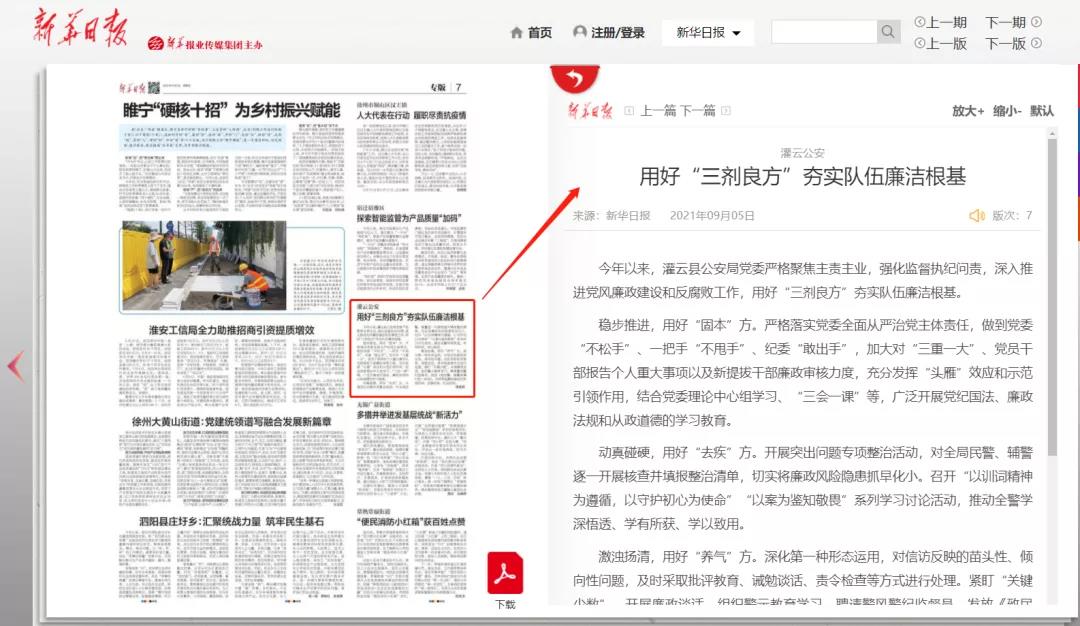Click the 下载 label under the PDF icon
1080x626 pixels.
click(505, 604)
